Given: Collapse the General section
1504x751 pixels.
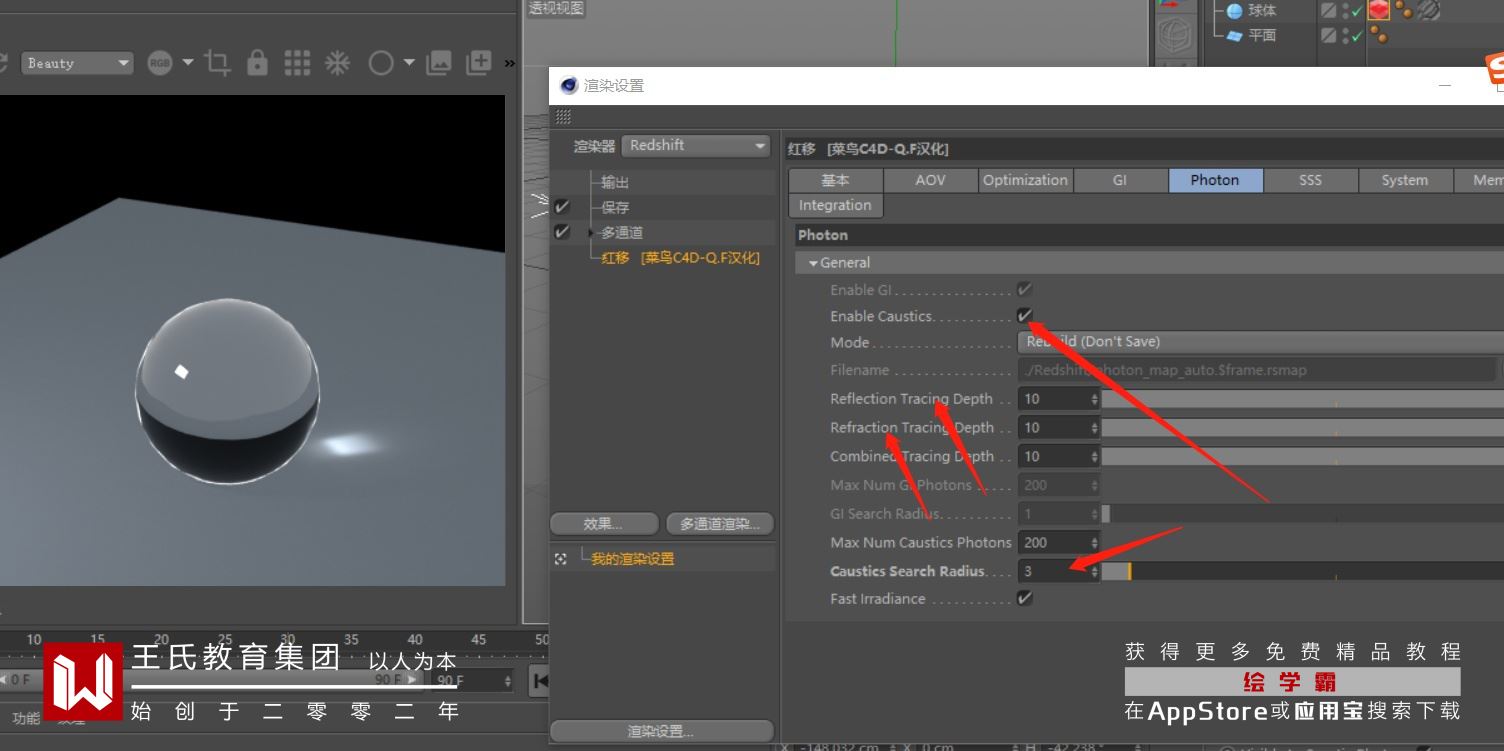Looking at the screenshot, I should pos(813,263).
